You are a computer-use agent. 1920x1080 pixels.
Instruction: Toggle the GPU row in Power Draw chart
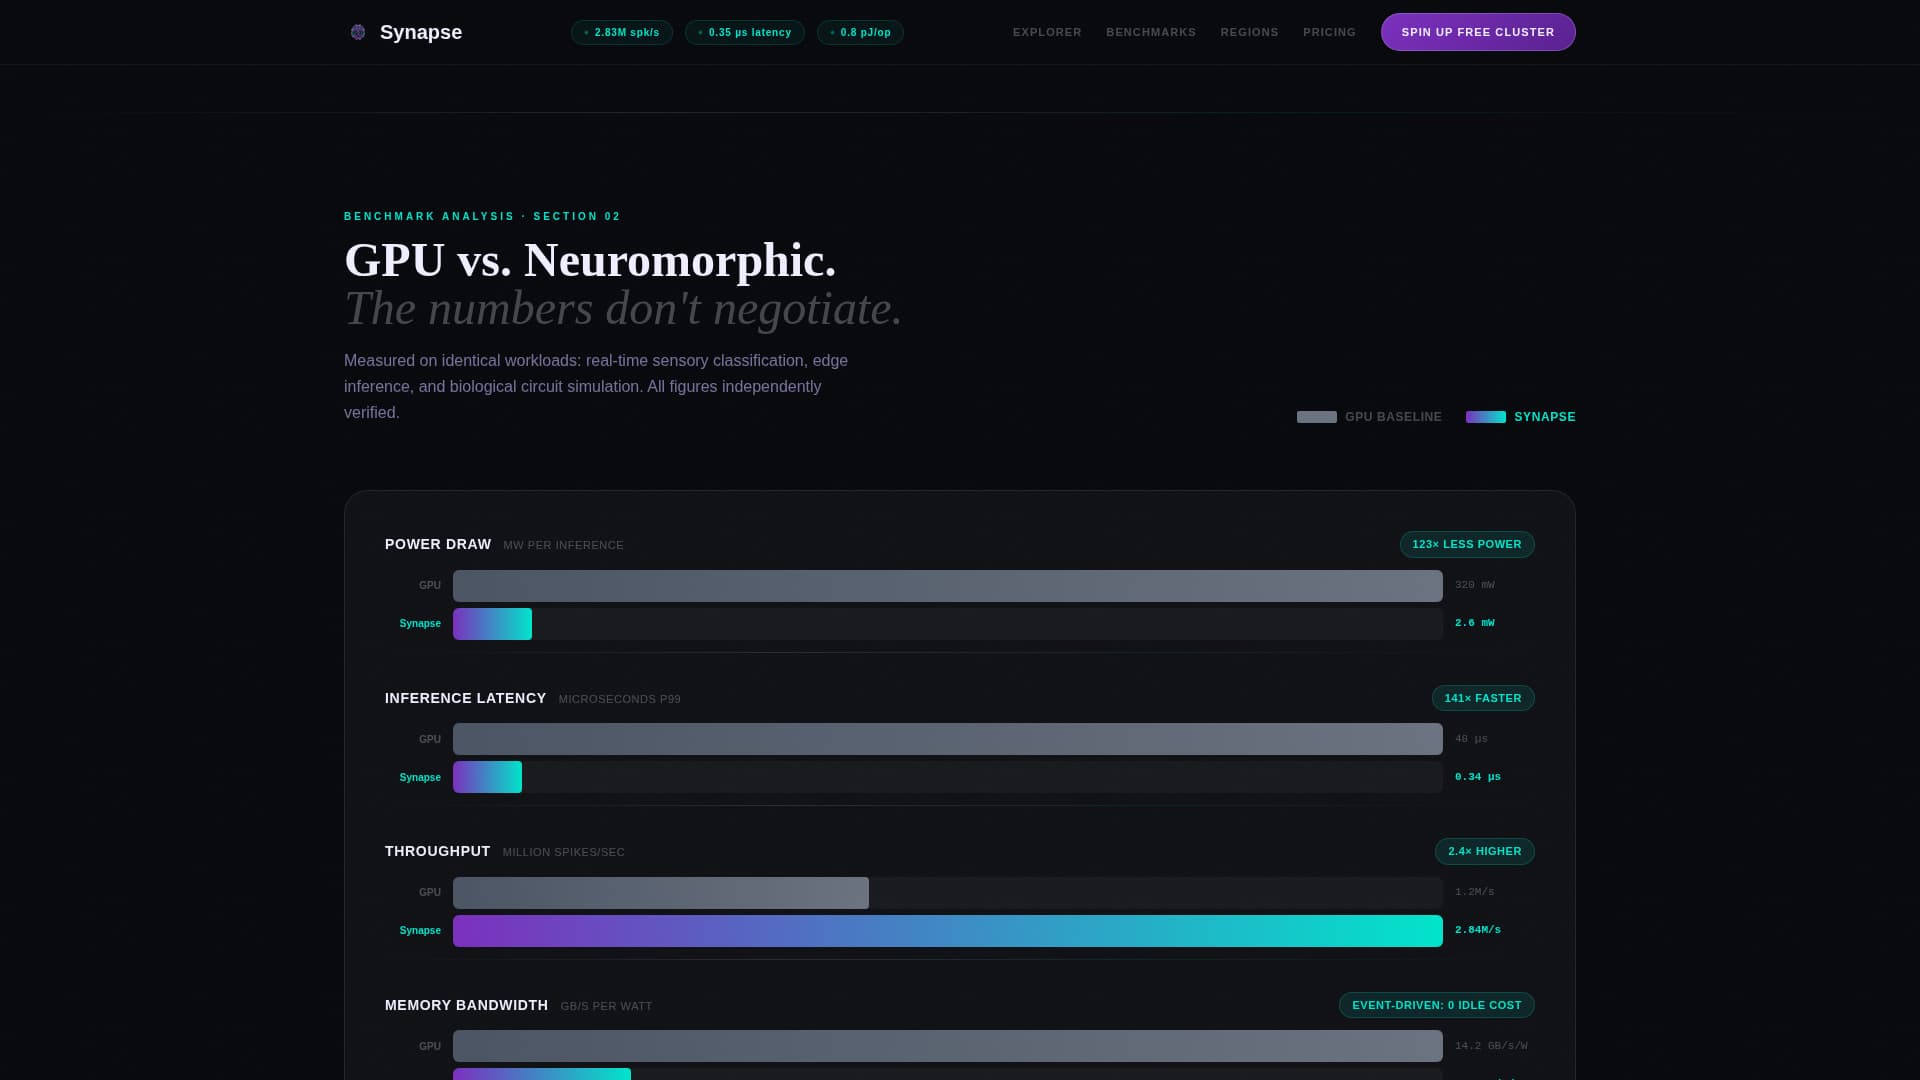(x=947, y=585)
